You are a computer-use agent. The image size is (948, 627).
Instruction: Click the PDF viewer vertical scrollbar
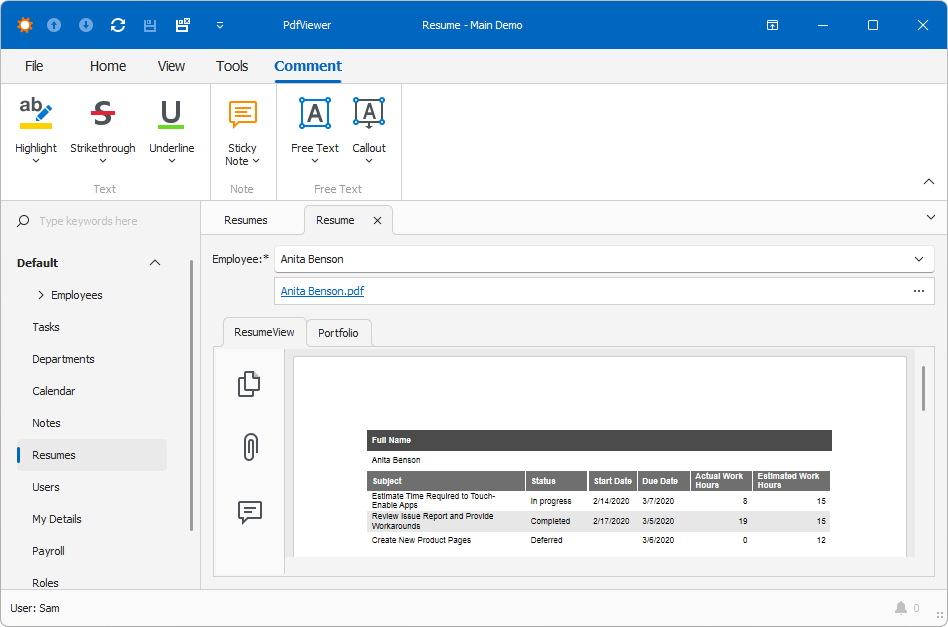[922, 388]
